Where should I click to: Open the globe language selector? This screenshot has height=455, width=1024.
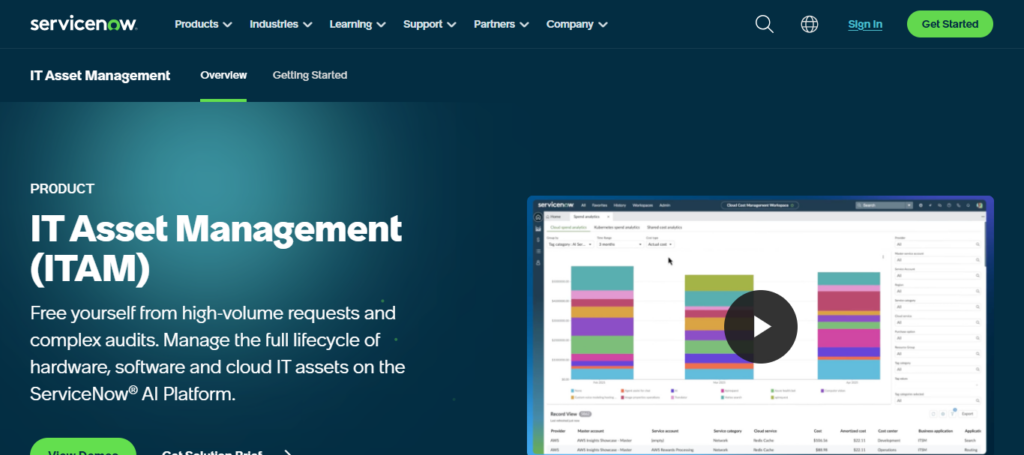click(x=809, y=24)
